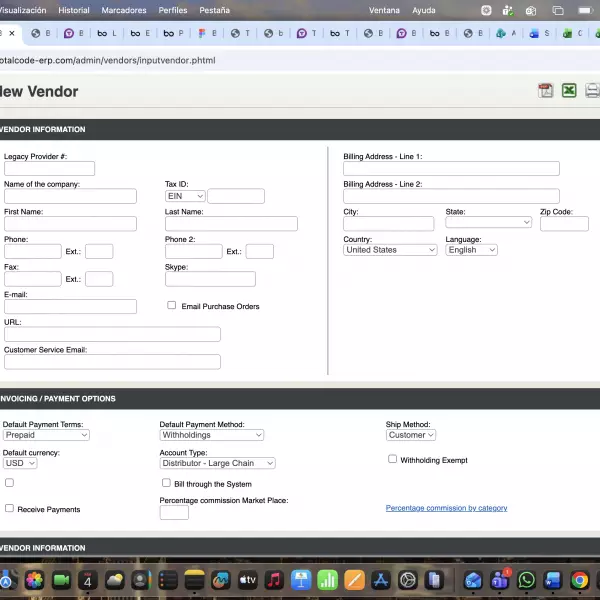Export the vendor form to PDF
Image resolution: width=600 pixels, height=600 pixels.
pyautogui.click(x=545, y=91)
